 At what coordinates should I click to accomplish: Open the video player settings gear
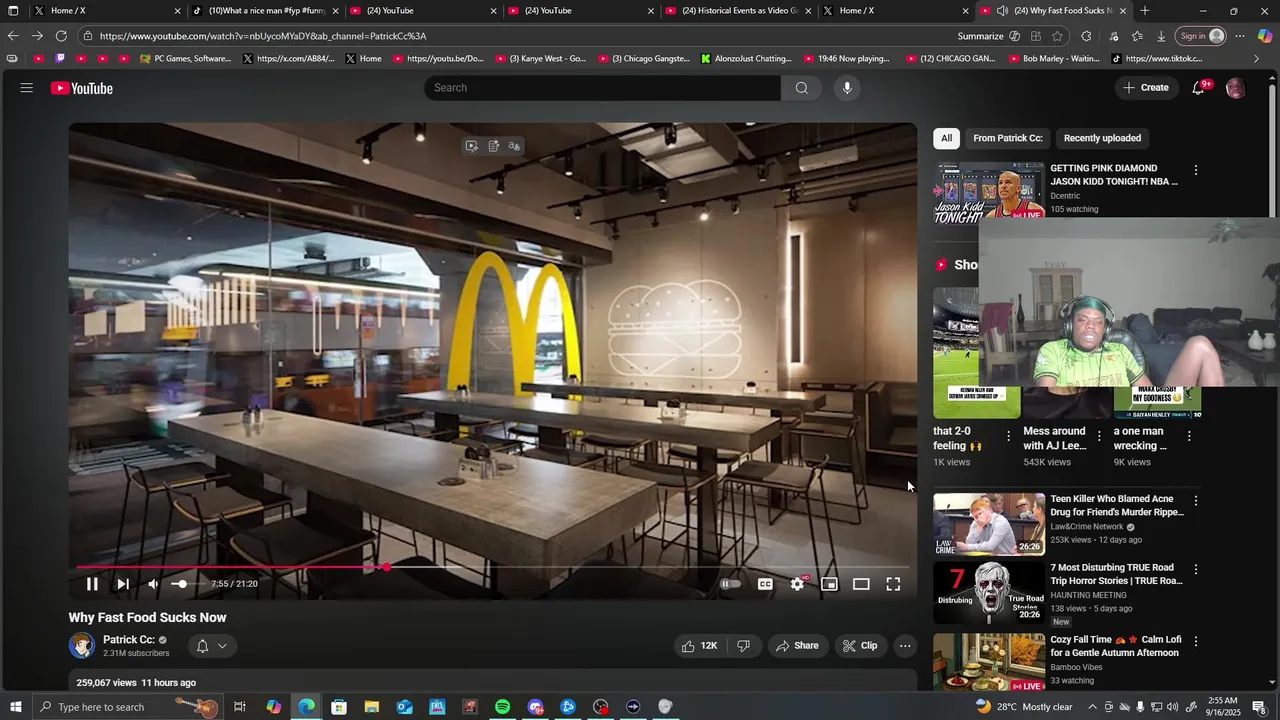tap(797, 584)
